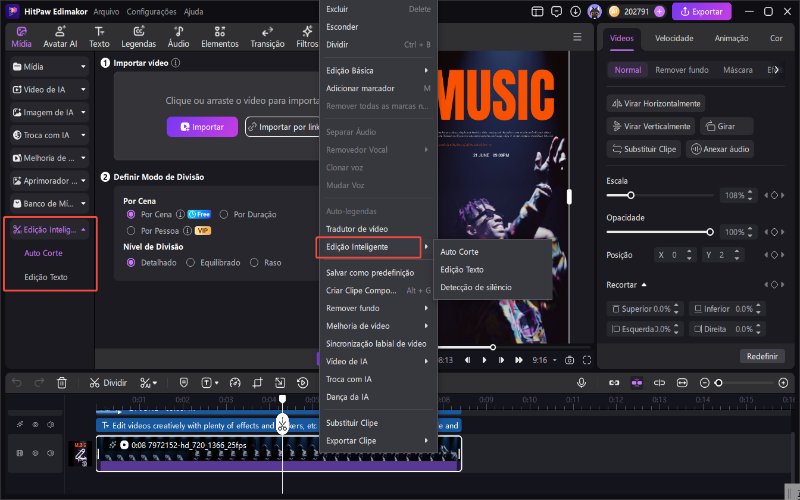Zoom in timeline with plus icon
This screenshot has height=500, width=800.
pos(784,383)
